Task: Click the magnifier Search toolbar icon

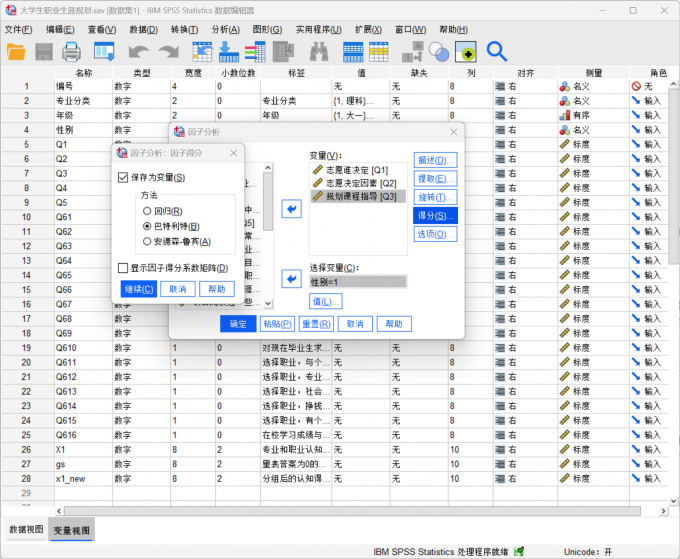Action: 497,52
